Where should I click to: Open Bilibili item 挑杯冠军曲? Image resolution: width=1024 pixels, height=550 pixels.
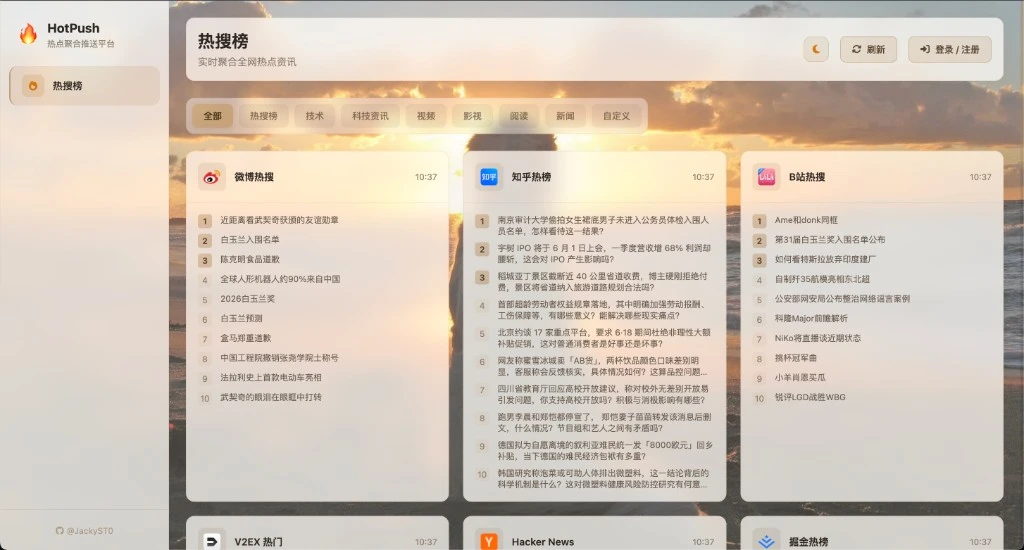tap(795, 358)
